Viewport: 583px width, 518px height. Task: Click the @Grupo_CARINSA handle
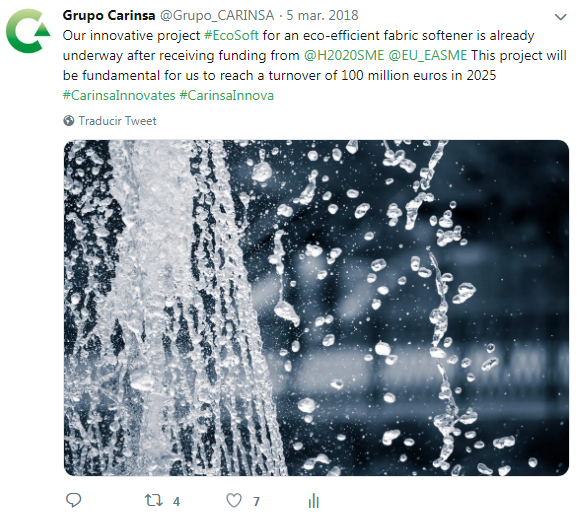pos(217,16)
